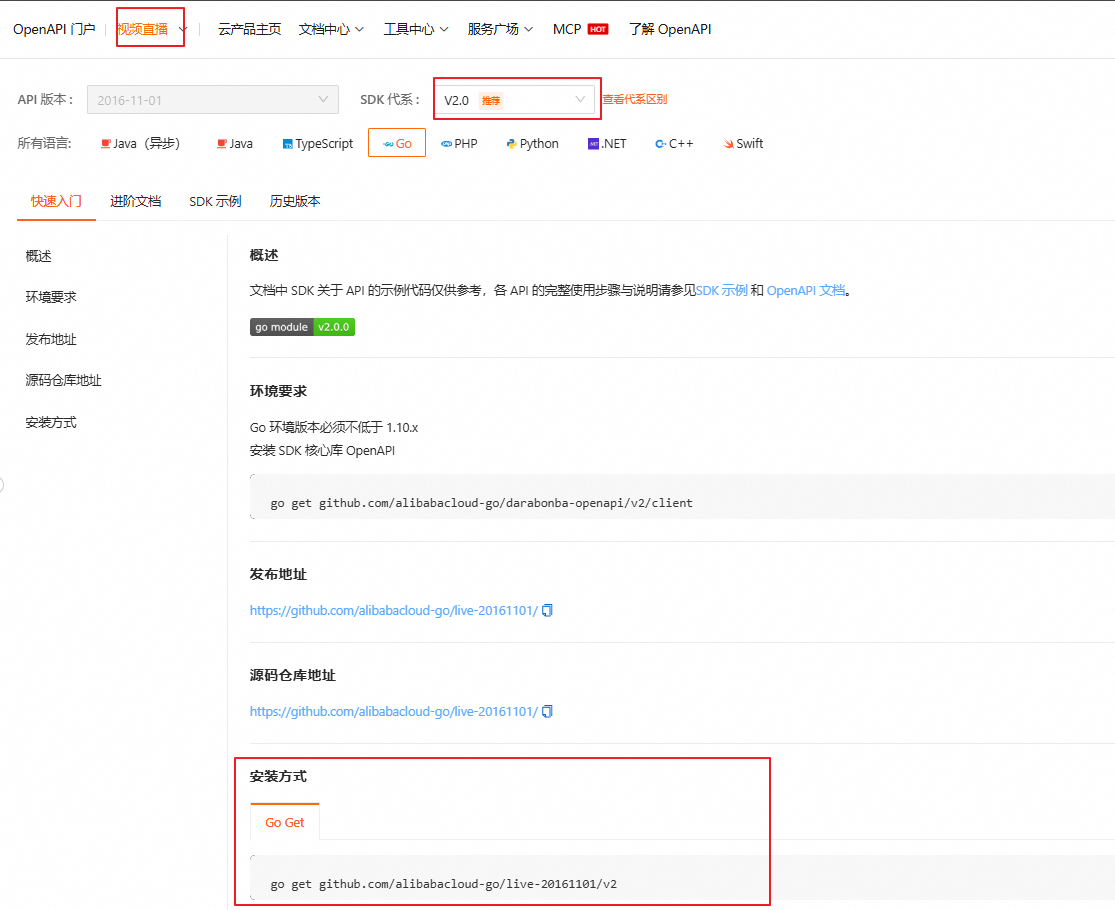The image size is (1115, 910).
Task: Open the OpenAPI 门户 home link
Action: 54,29
